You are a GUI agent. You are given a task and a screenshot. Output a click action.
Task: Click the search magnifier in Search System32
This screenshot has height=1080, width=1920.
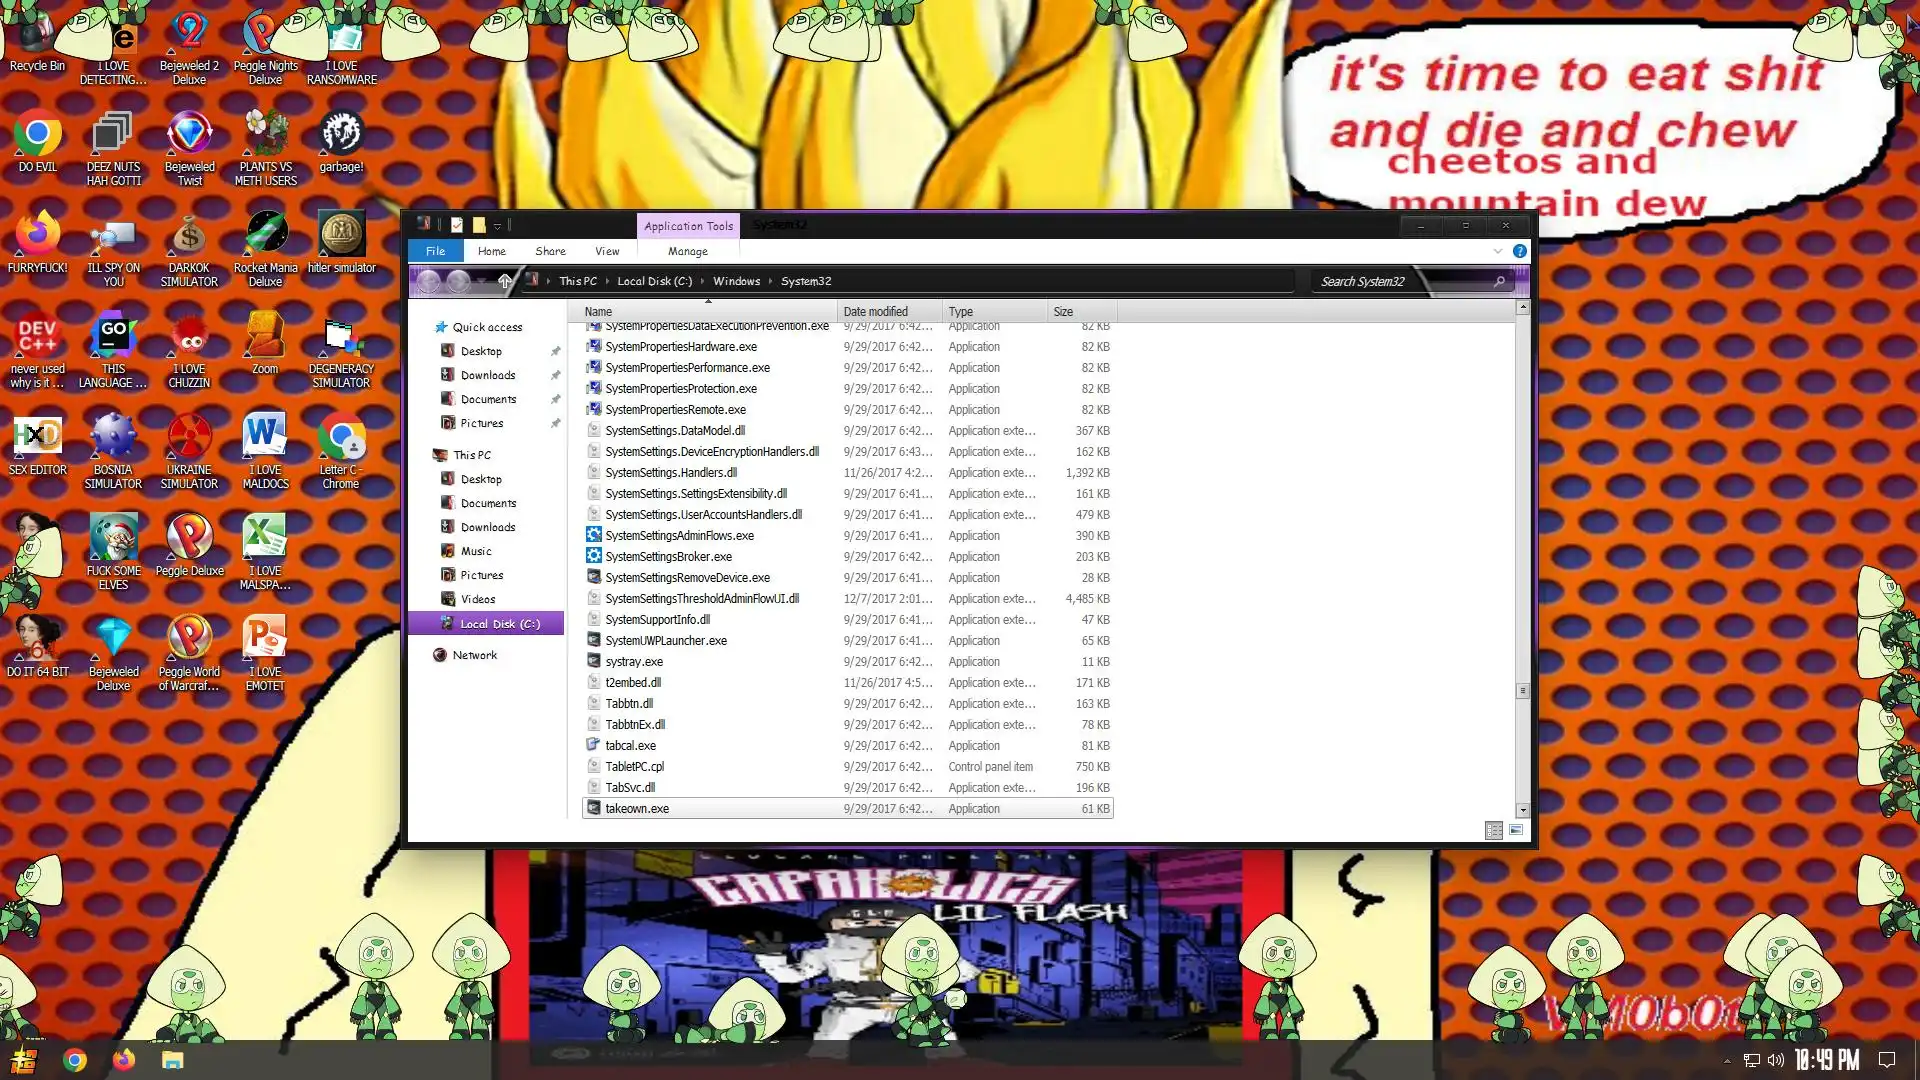(1498, 281)
